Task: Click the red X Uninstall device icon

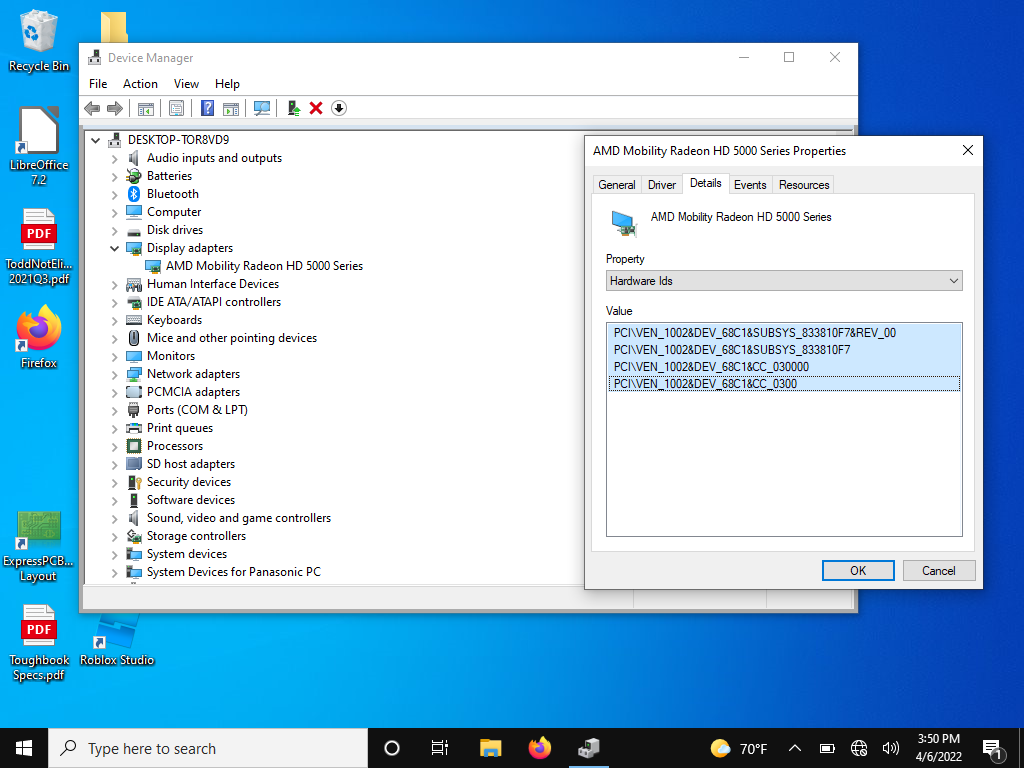Action: click(316, 108)
